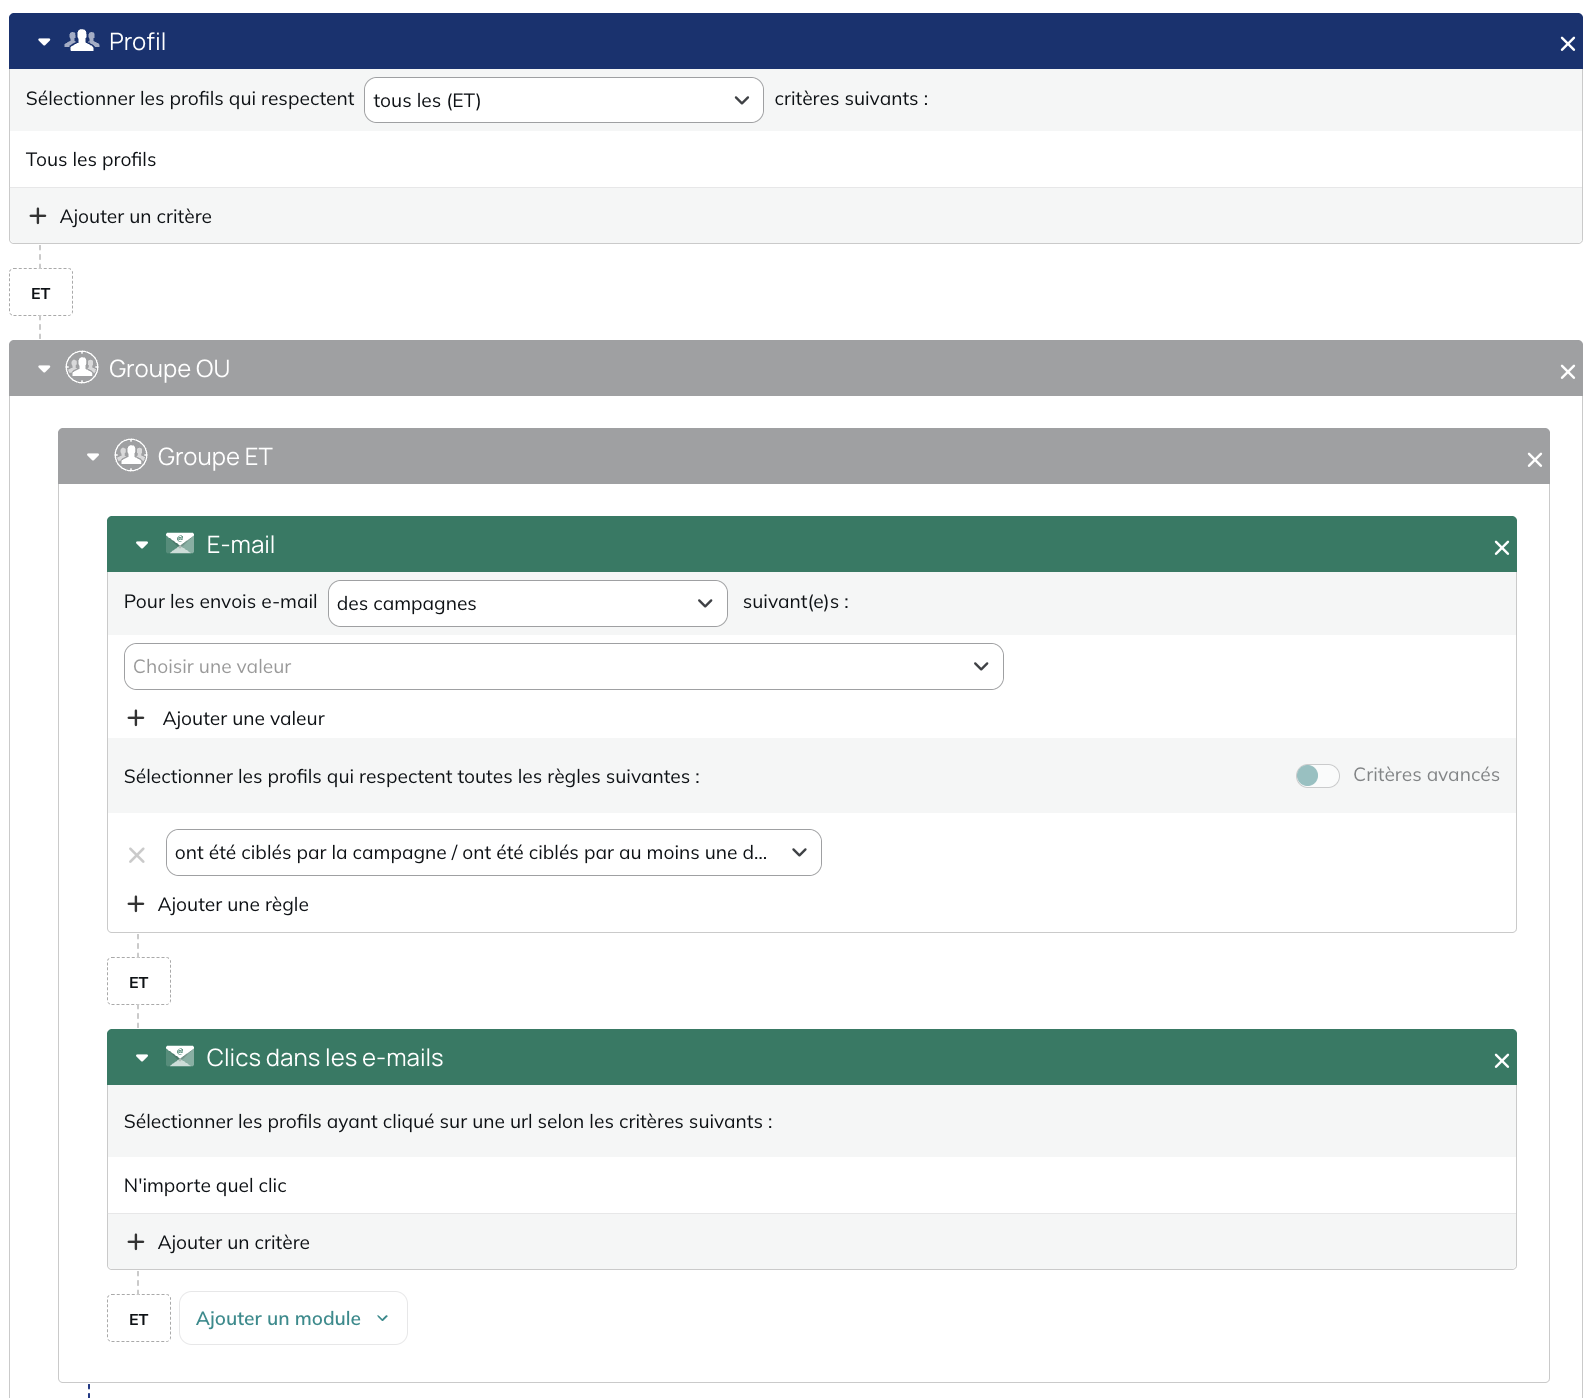Click the Groupe OU group icon

pos(82,368)
